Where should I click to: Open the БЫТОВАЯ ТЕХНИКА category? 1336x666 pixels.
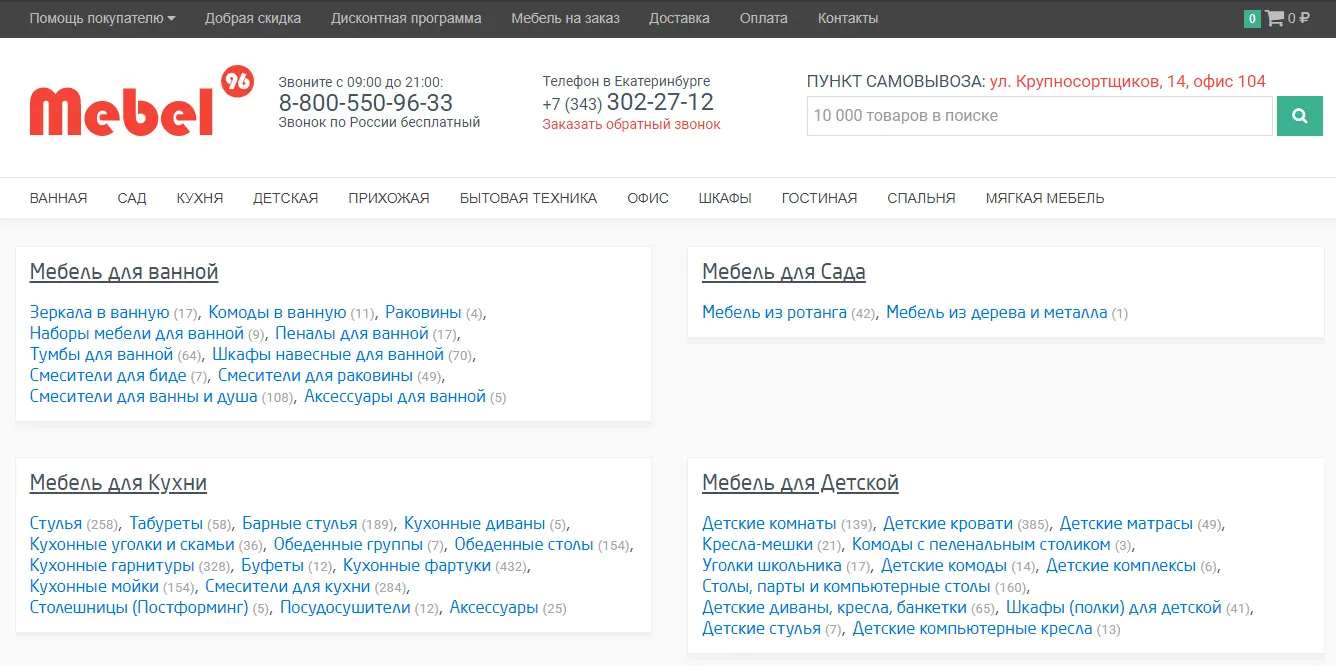click(x=528, y=198)
